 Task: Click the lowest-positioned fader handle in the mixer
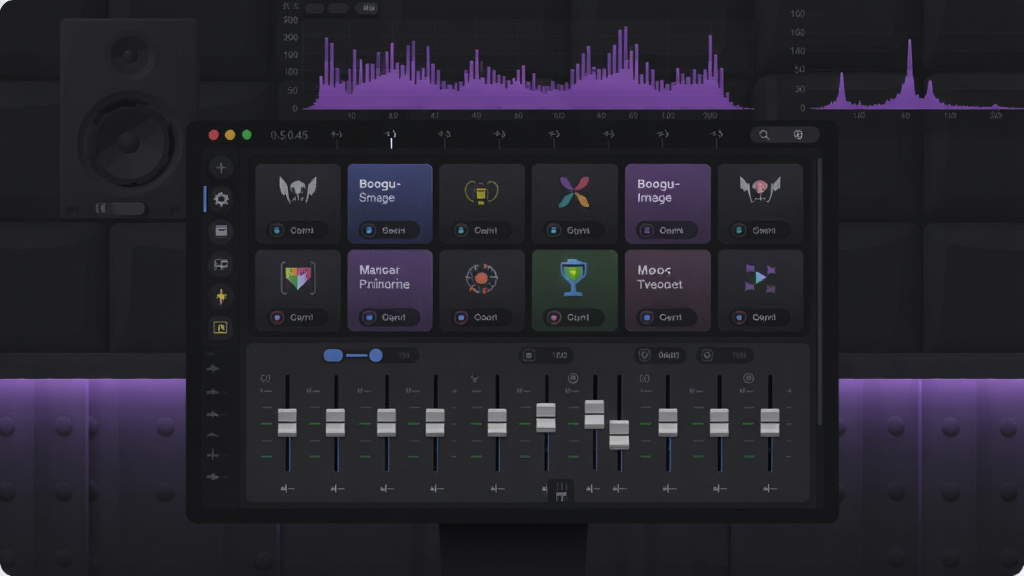[619, 434]
